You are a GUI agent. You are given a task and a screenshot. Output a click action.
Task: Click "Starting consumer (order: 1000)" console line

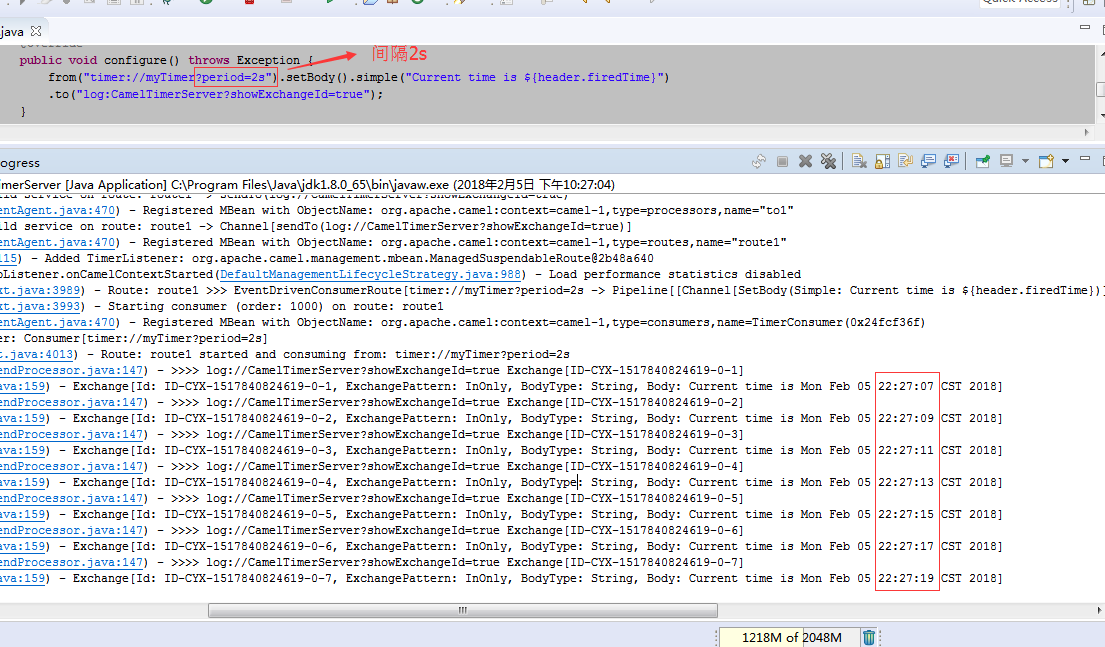click(216, 307)
